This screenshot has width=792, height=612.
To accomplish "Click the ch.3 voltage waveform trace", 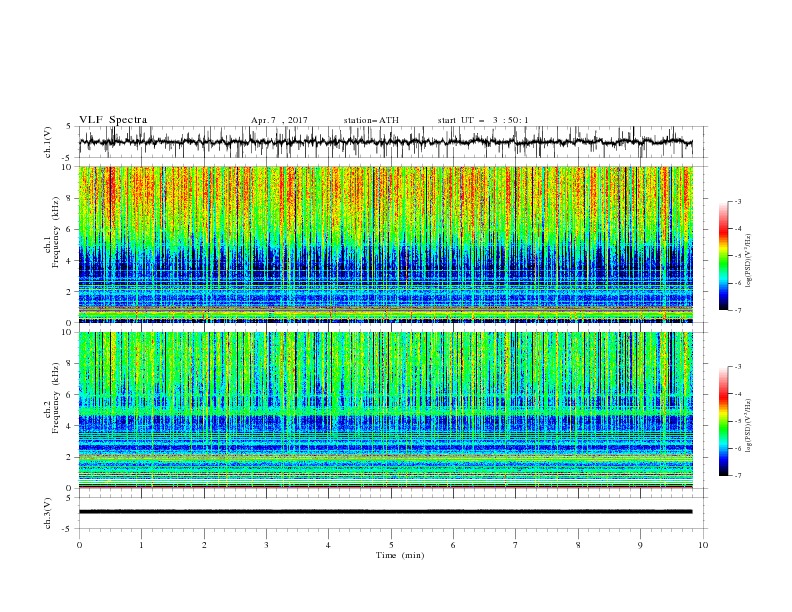I will click(385, 512).
